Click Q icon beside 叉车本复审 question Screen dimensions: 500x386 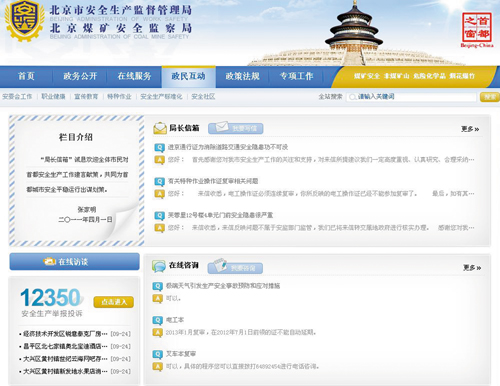pyautogui.click(x=157, y=354)
